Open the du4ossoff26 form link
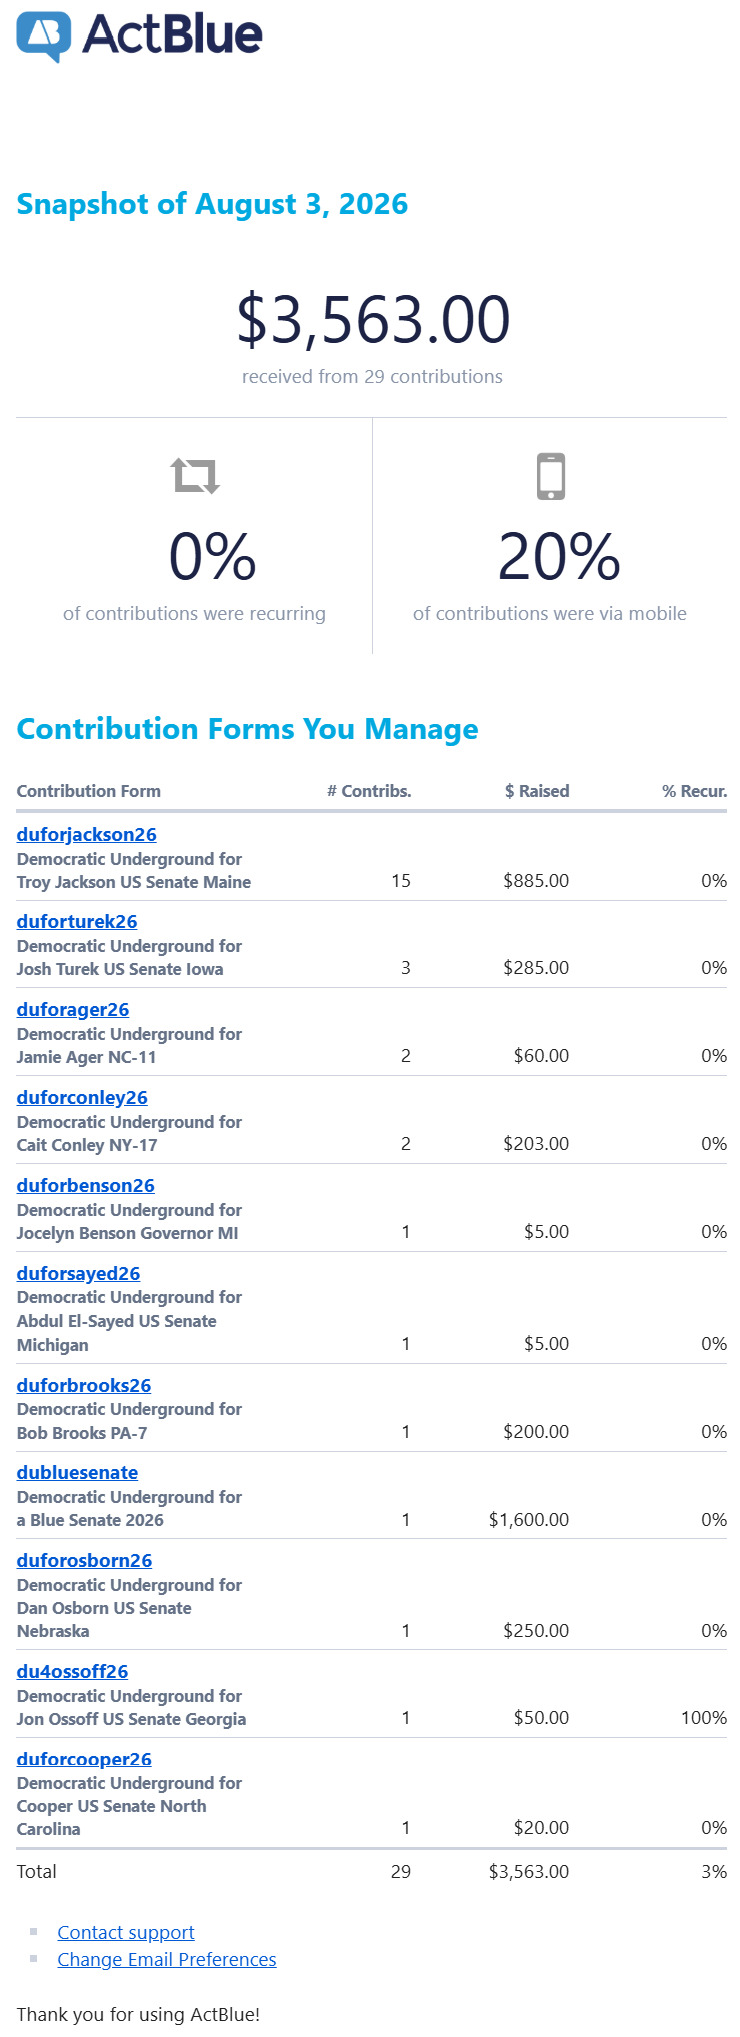The width and height of the screenshot is (740, 2037). tap(73, 1671)
